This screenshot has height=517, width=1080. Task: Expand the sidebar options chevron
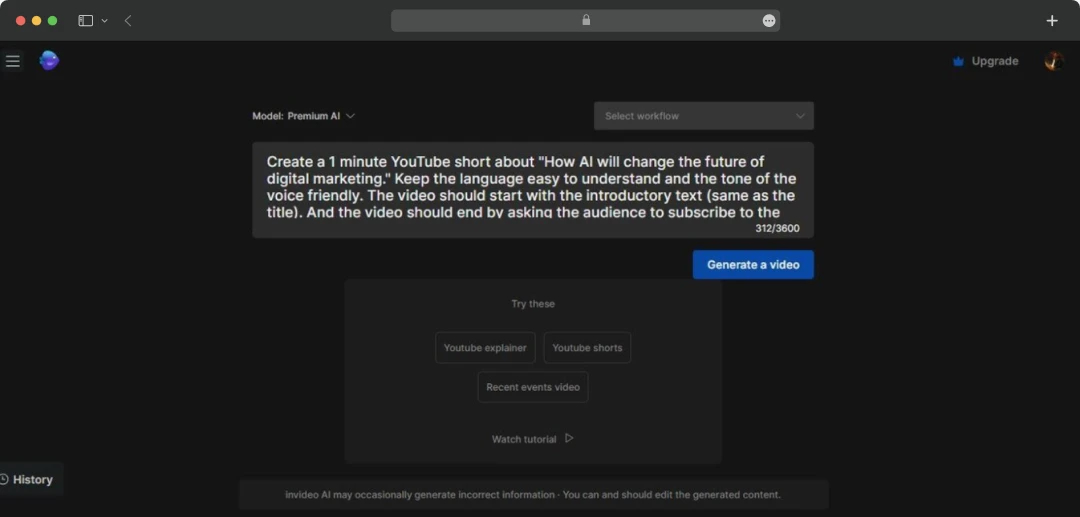(105, 21)
